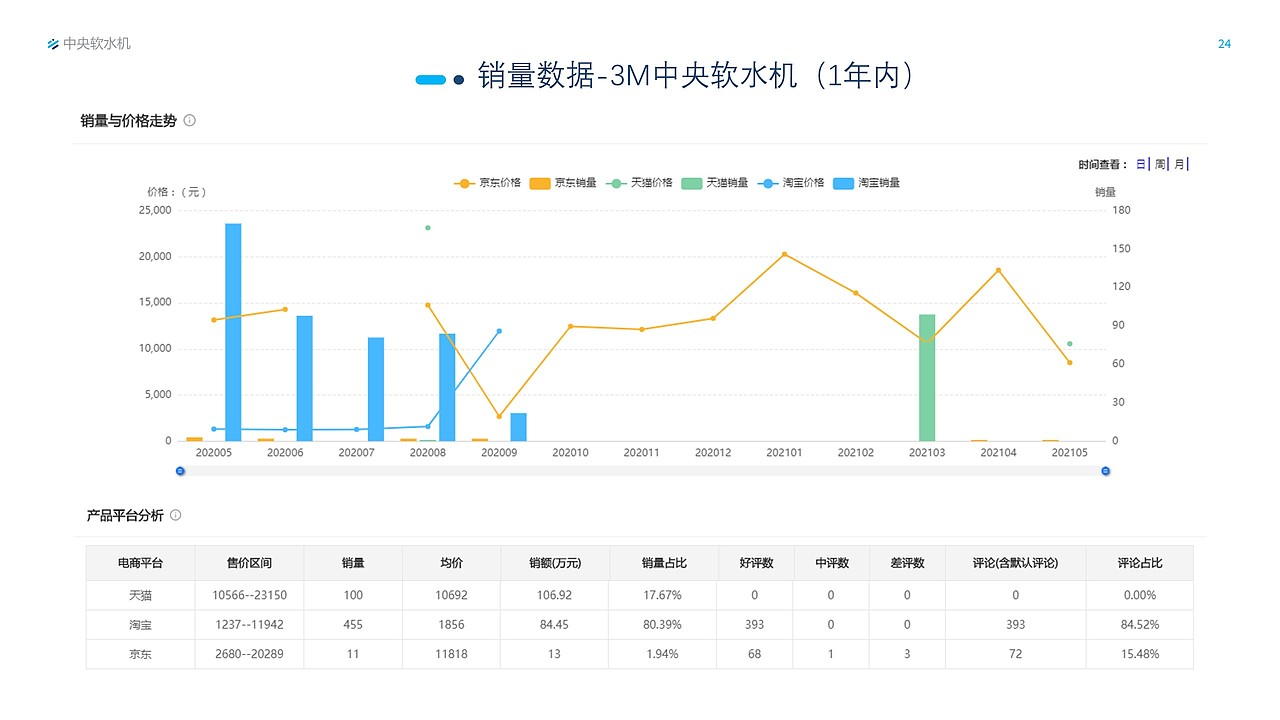Click the info icon beside 产品平台分析

click(x=176, y=515)
